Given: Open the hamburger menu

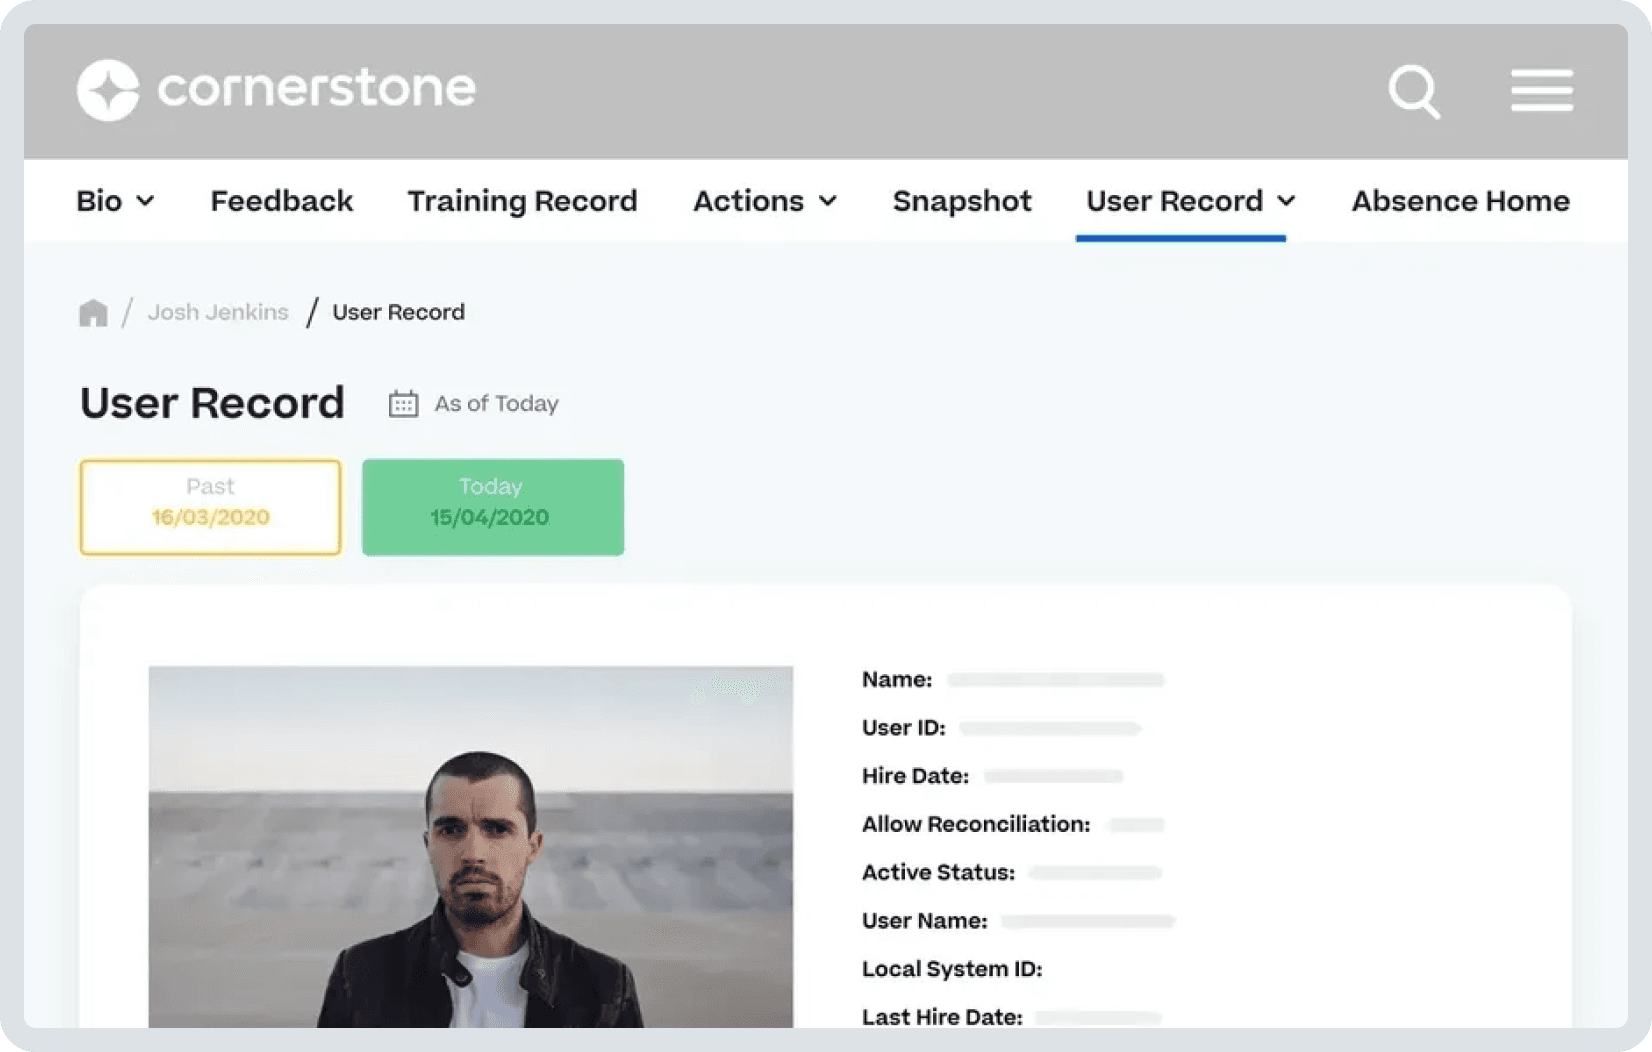Looking at the screenshot, I should tap(1541, 90).
